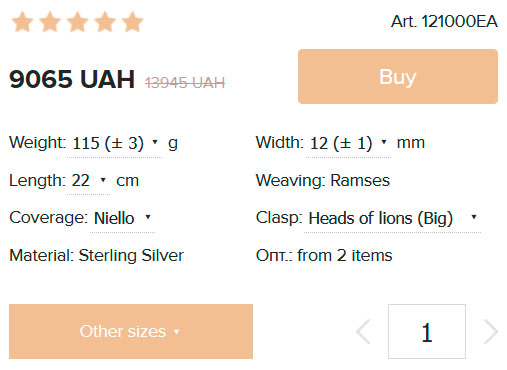507x370 pixels.
Task: Click the fourth rating star
Action: tap(105, 22)
